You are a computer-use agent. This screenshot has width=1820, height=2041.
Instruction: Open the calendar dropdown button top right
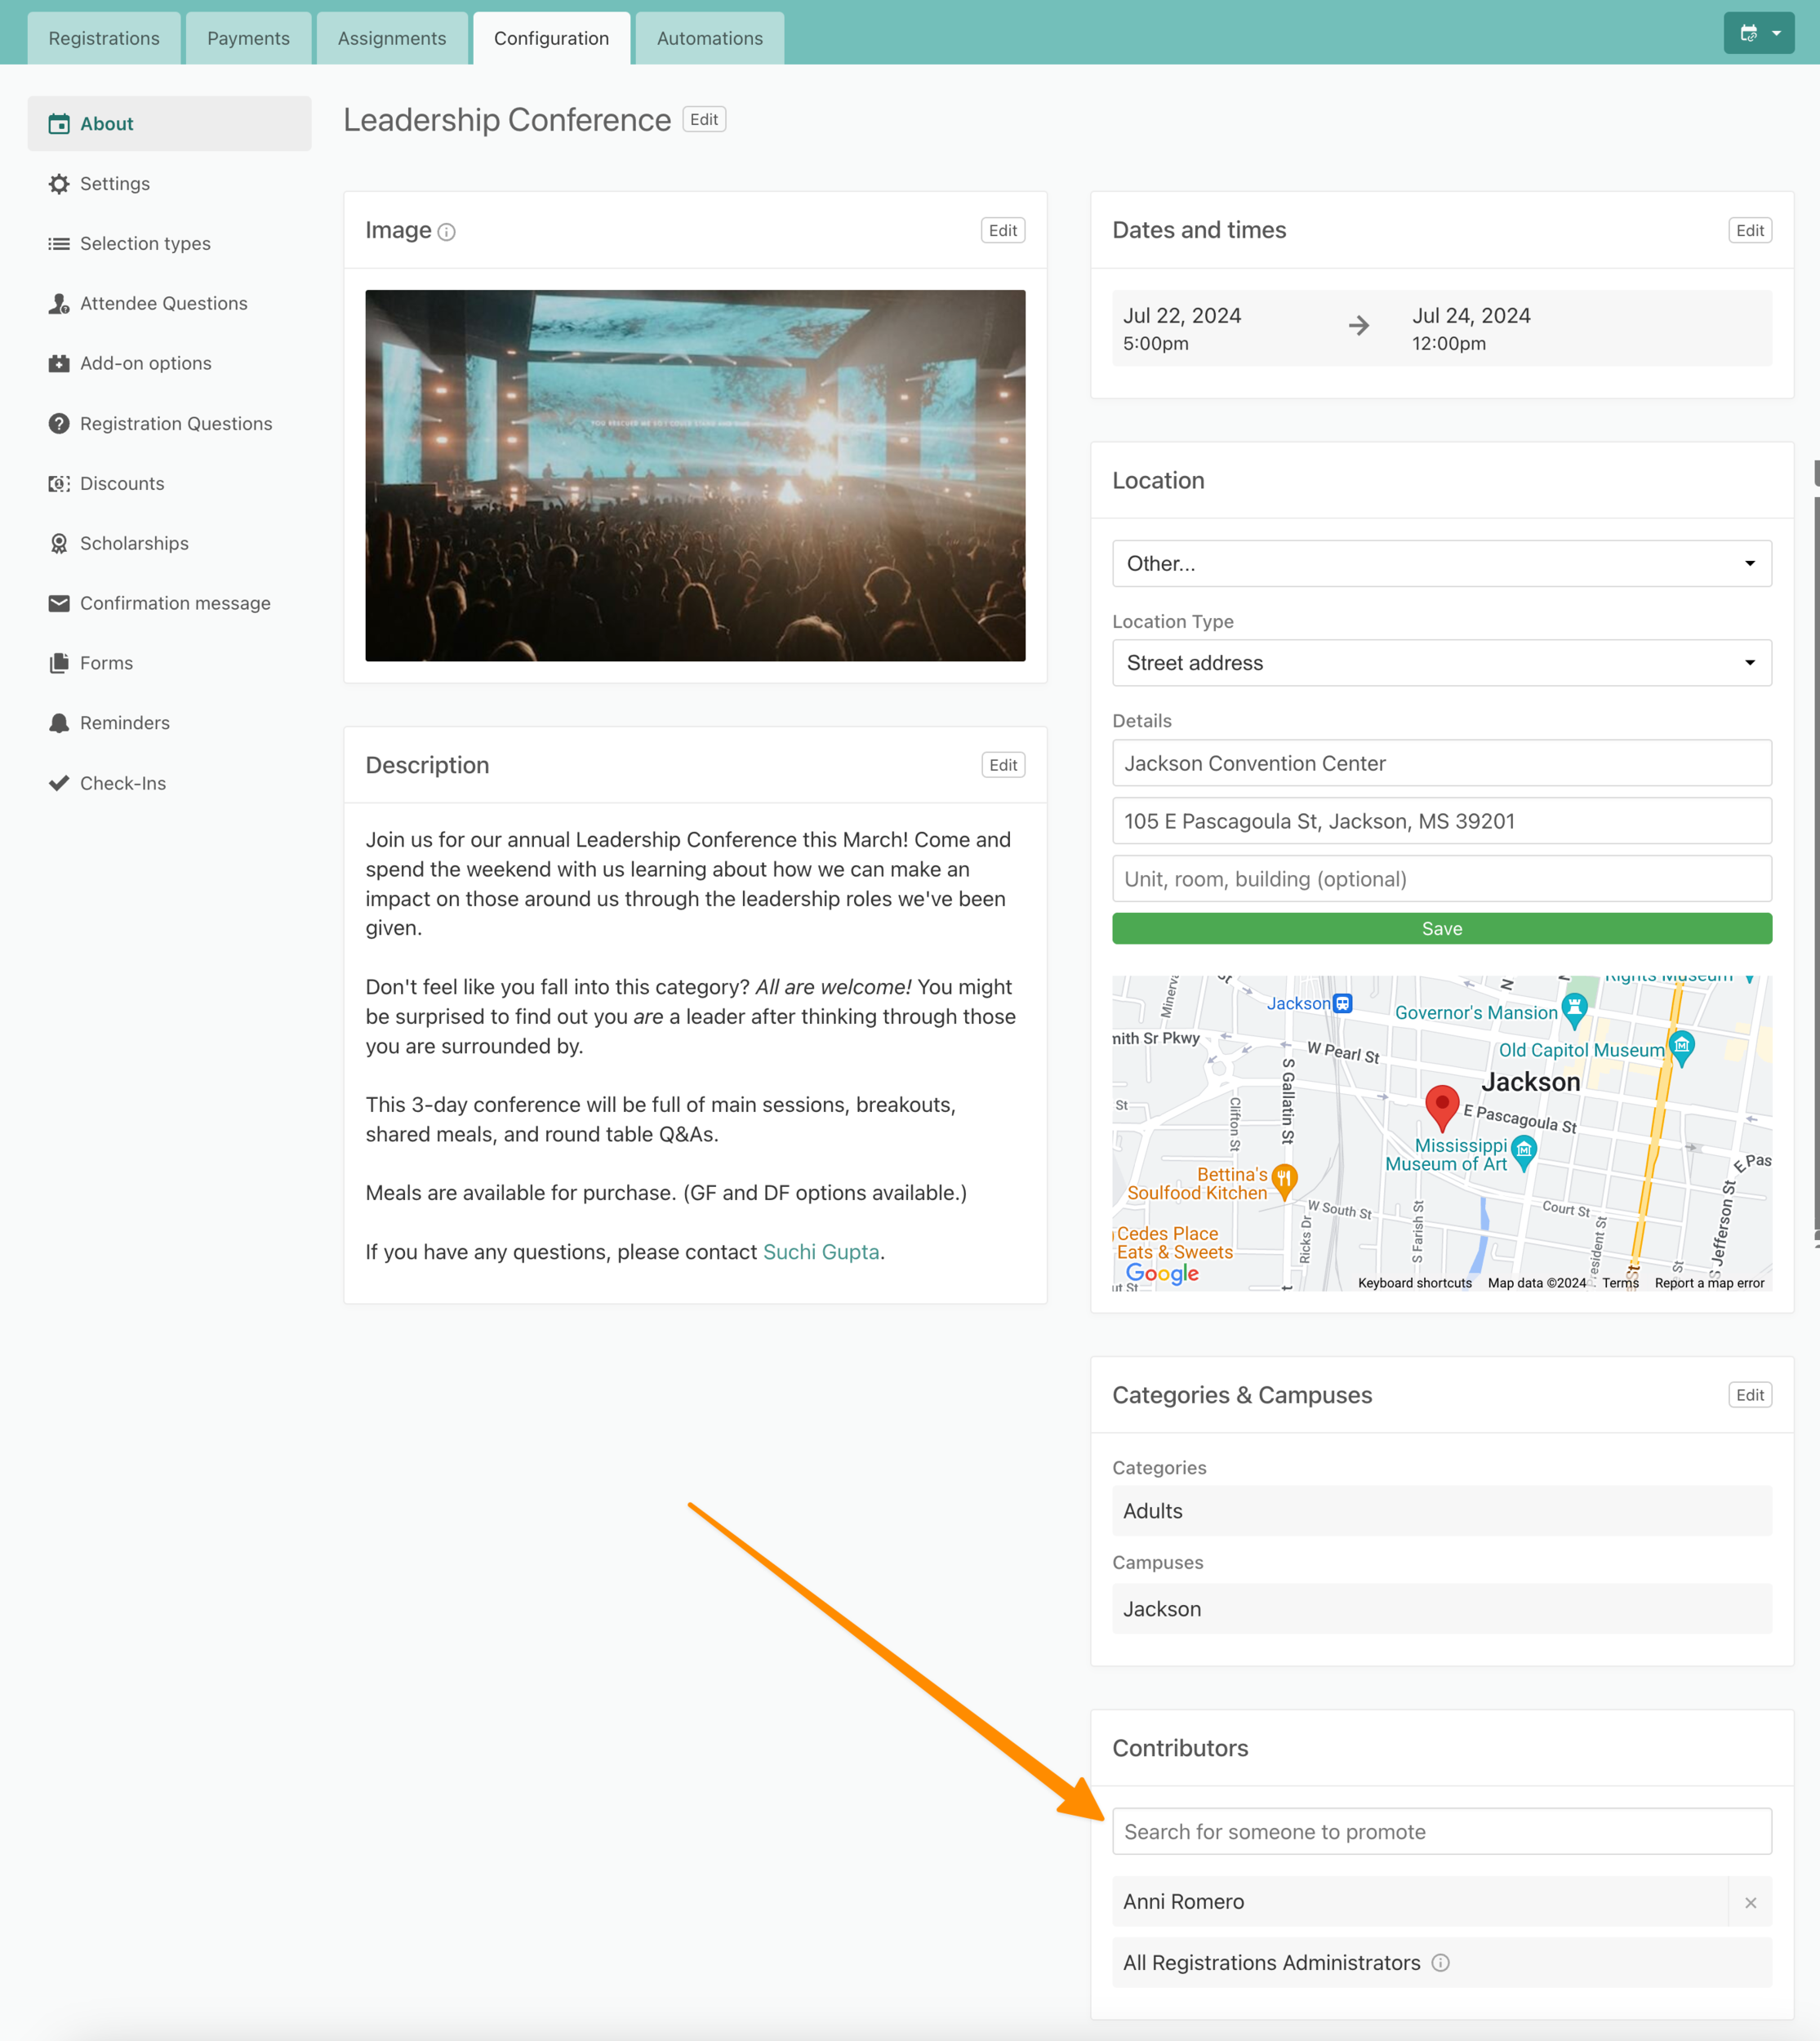(x=1758, y=33)
